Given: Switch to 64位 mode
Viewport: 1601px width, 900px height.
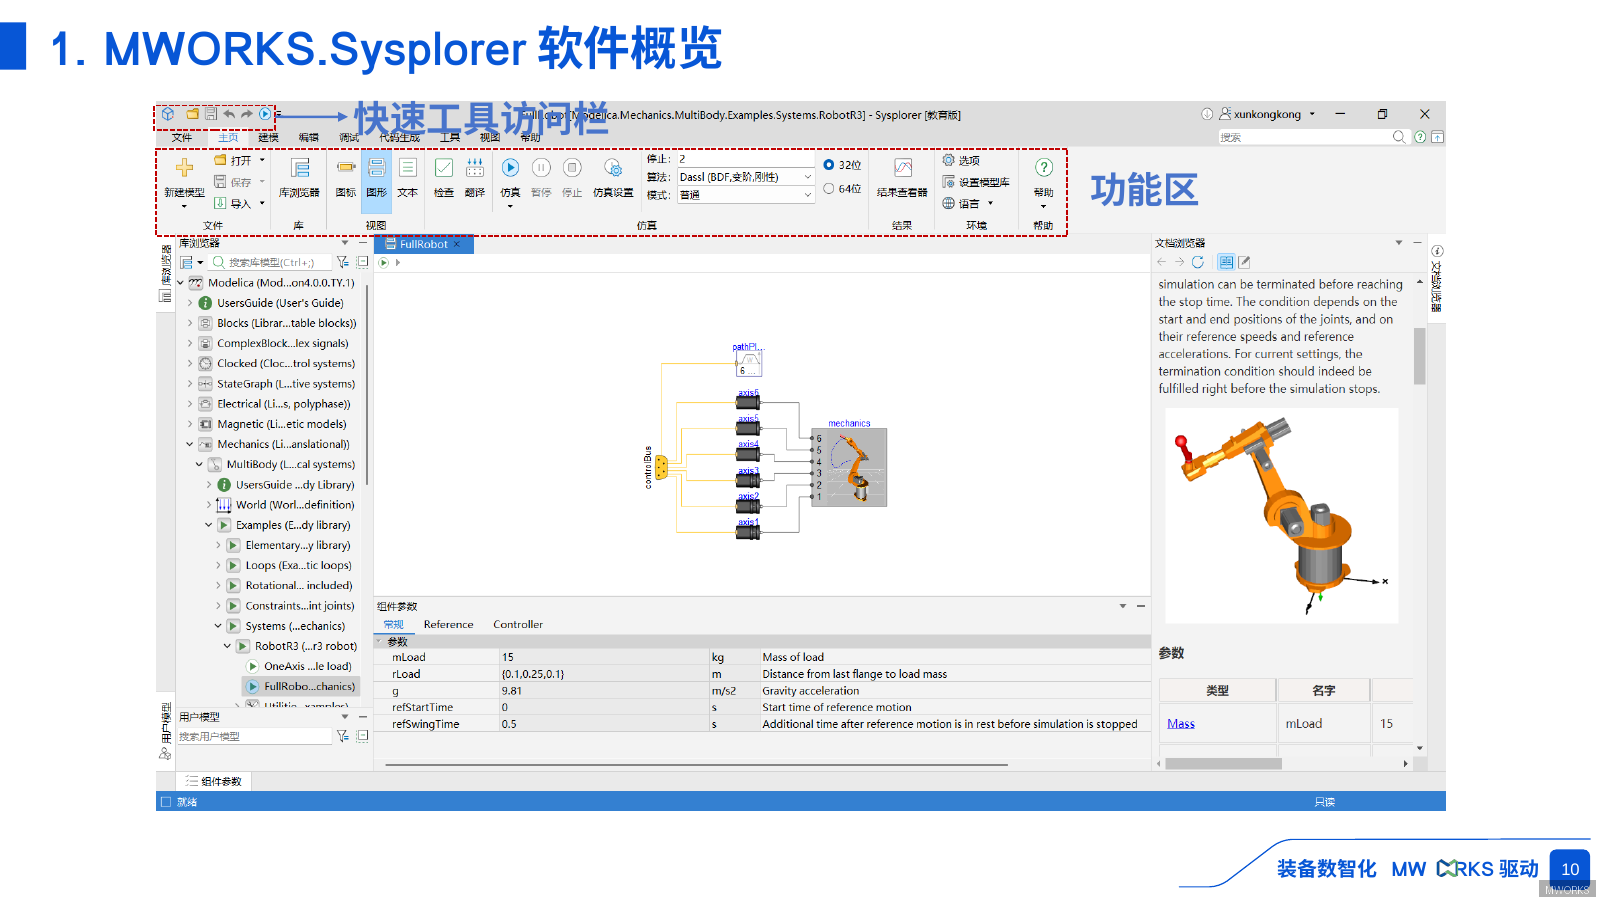Looking at the screenshot, I should (x=828, y=187).
